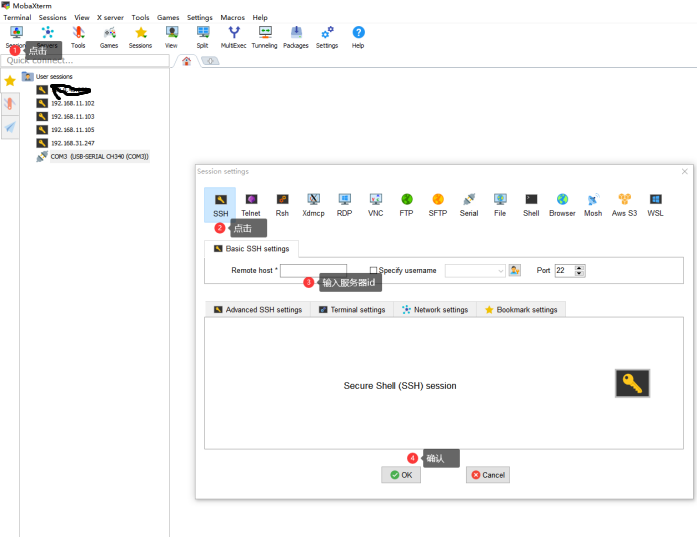Select File session type
The height and width of the screenshot is (538, 697).
coord(500,205)
